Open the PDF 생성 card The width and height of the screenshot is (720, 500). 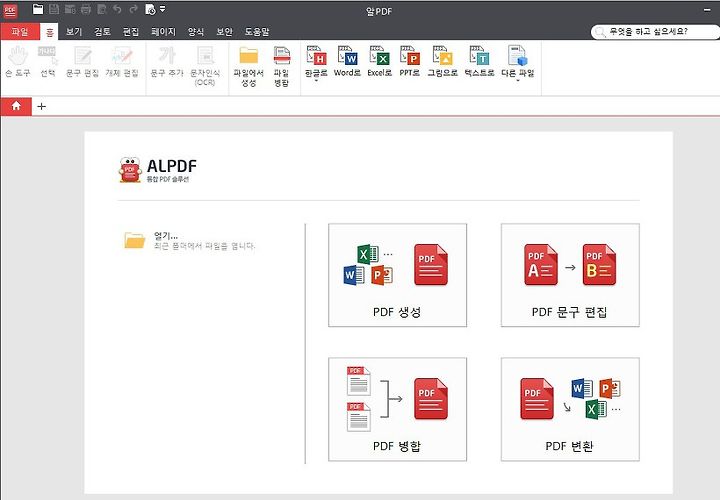click(x=398, y=275)
